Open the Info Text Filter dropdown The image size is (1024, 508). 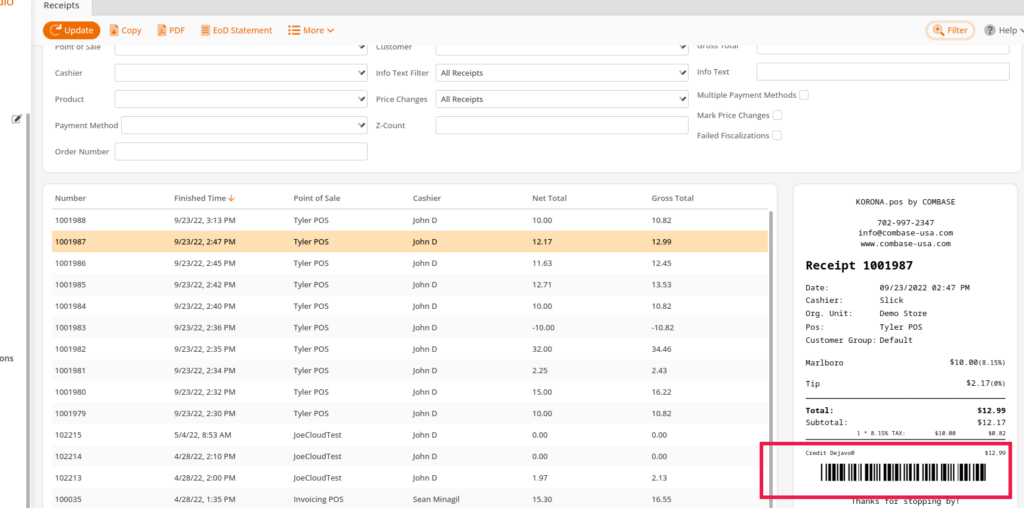coord(562,73)
